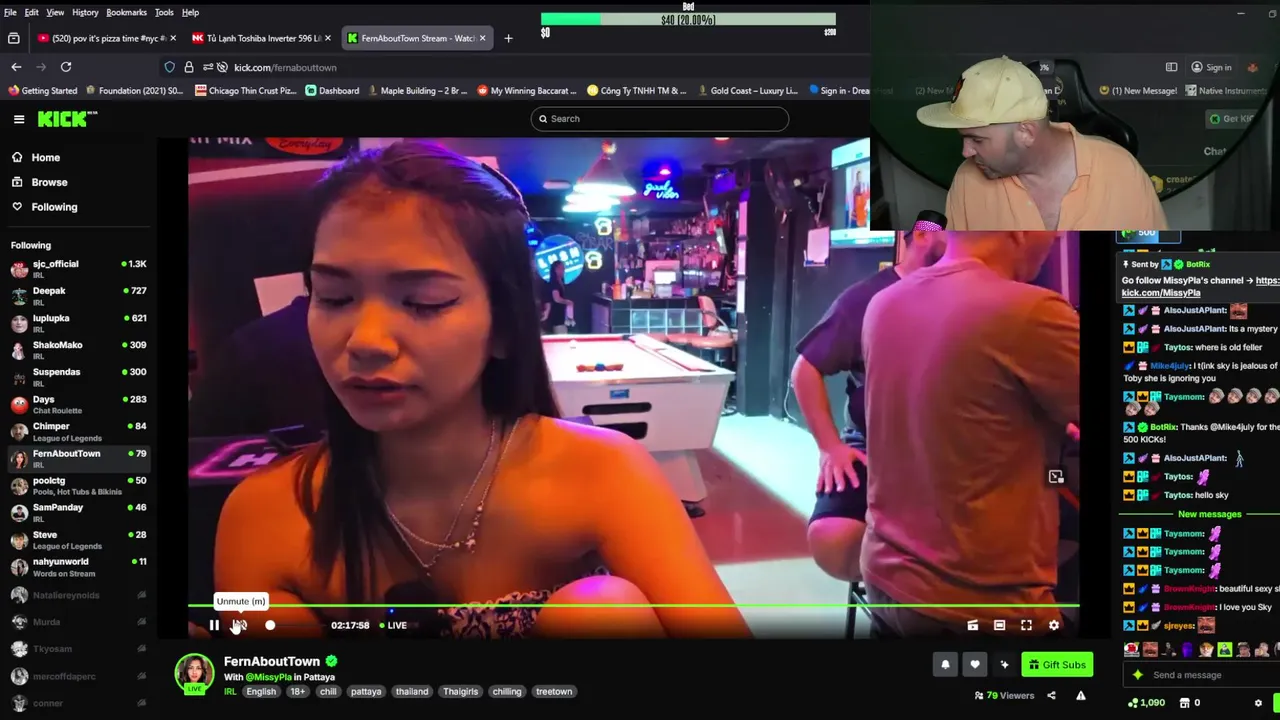Open Following in the sidebar
1280x720 pixels.
point(54,207)
